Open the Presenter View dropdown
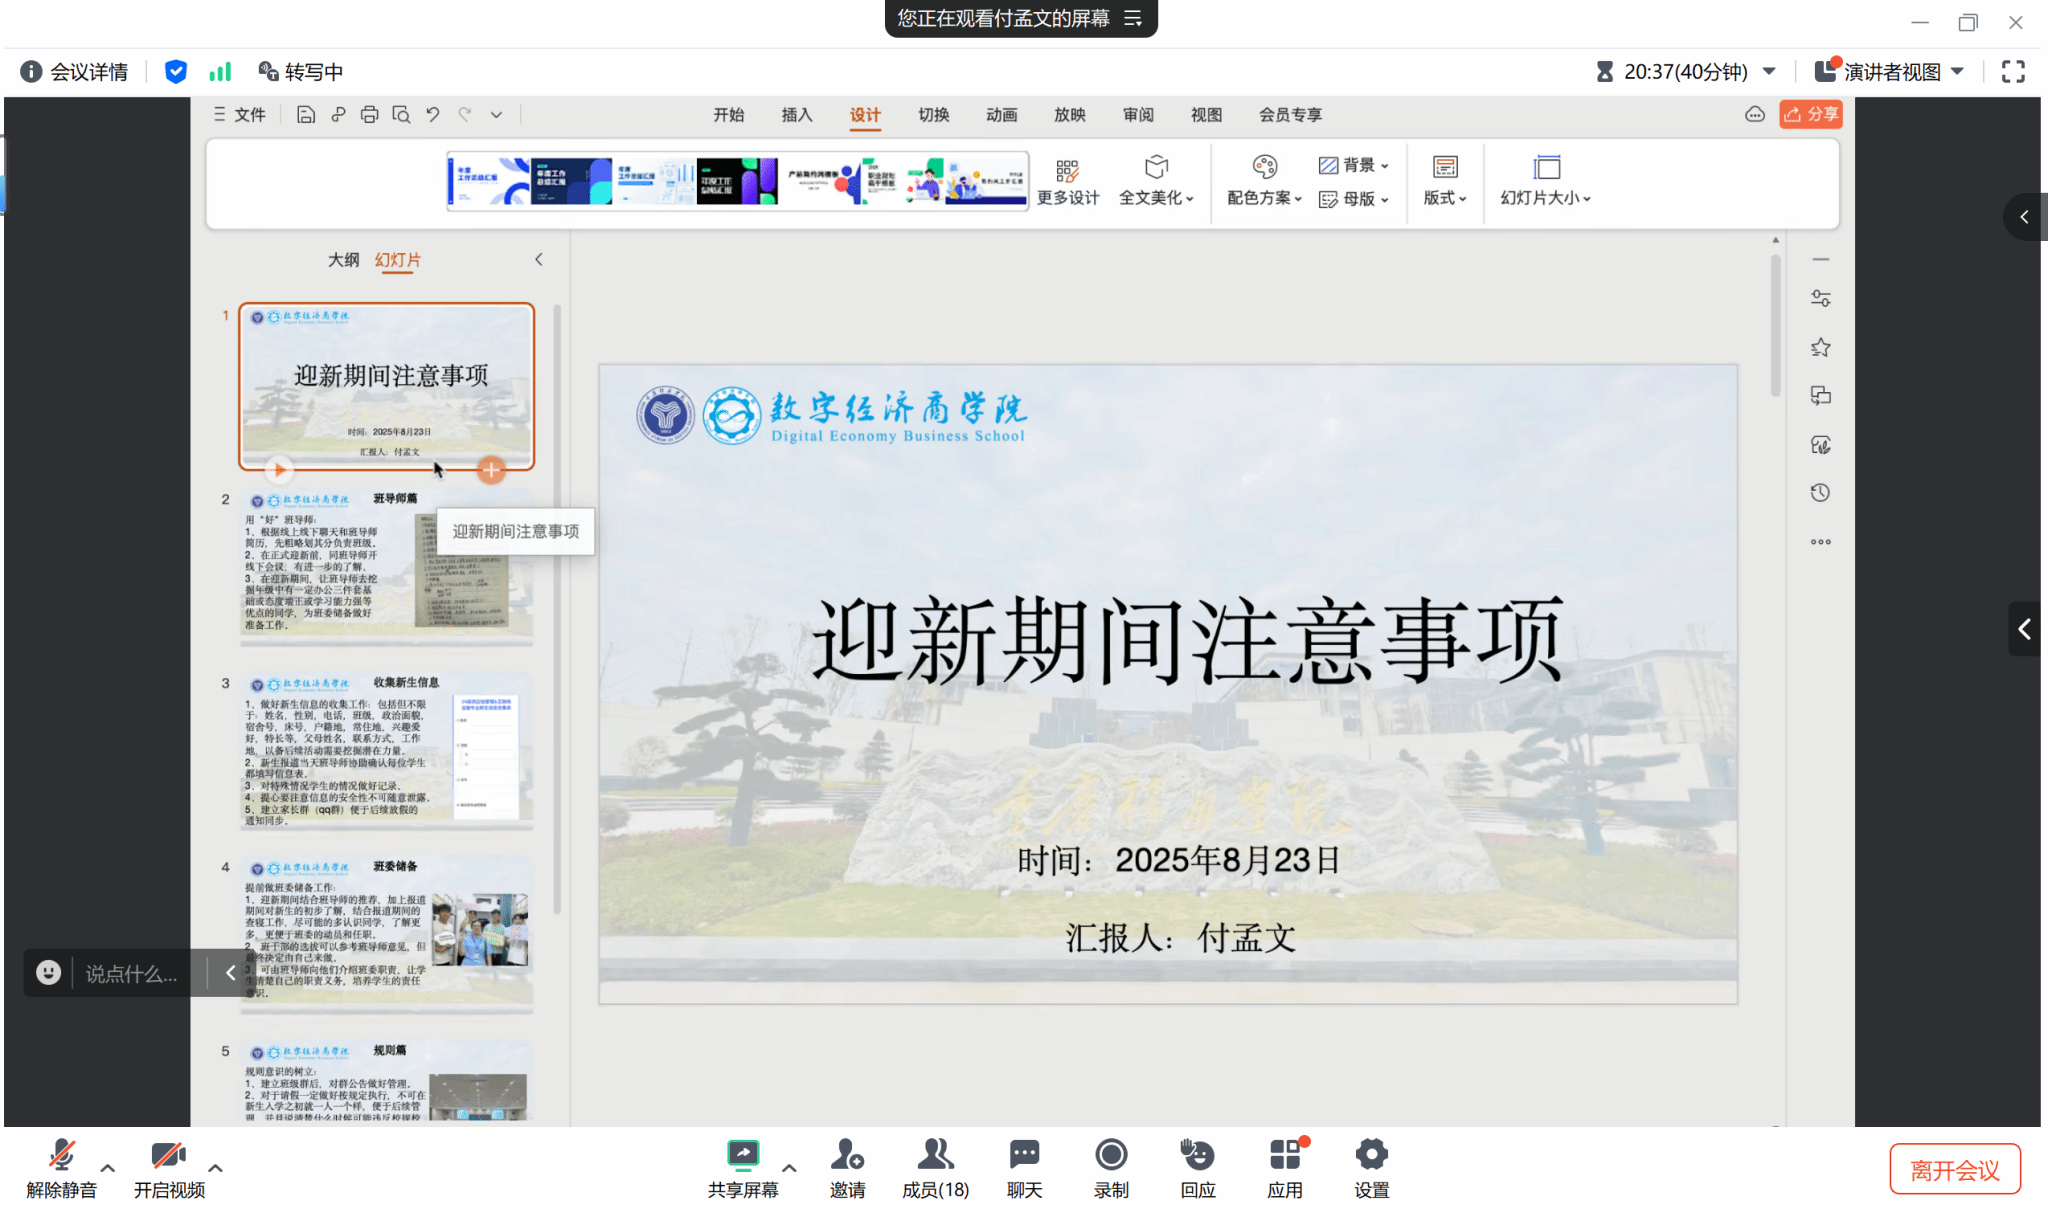This screenshot has height=1221, width=2048. [x=1892, y=72]
